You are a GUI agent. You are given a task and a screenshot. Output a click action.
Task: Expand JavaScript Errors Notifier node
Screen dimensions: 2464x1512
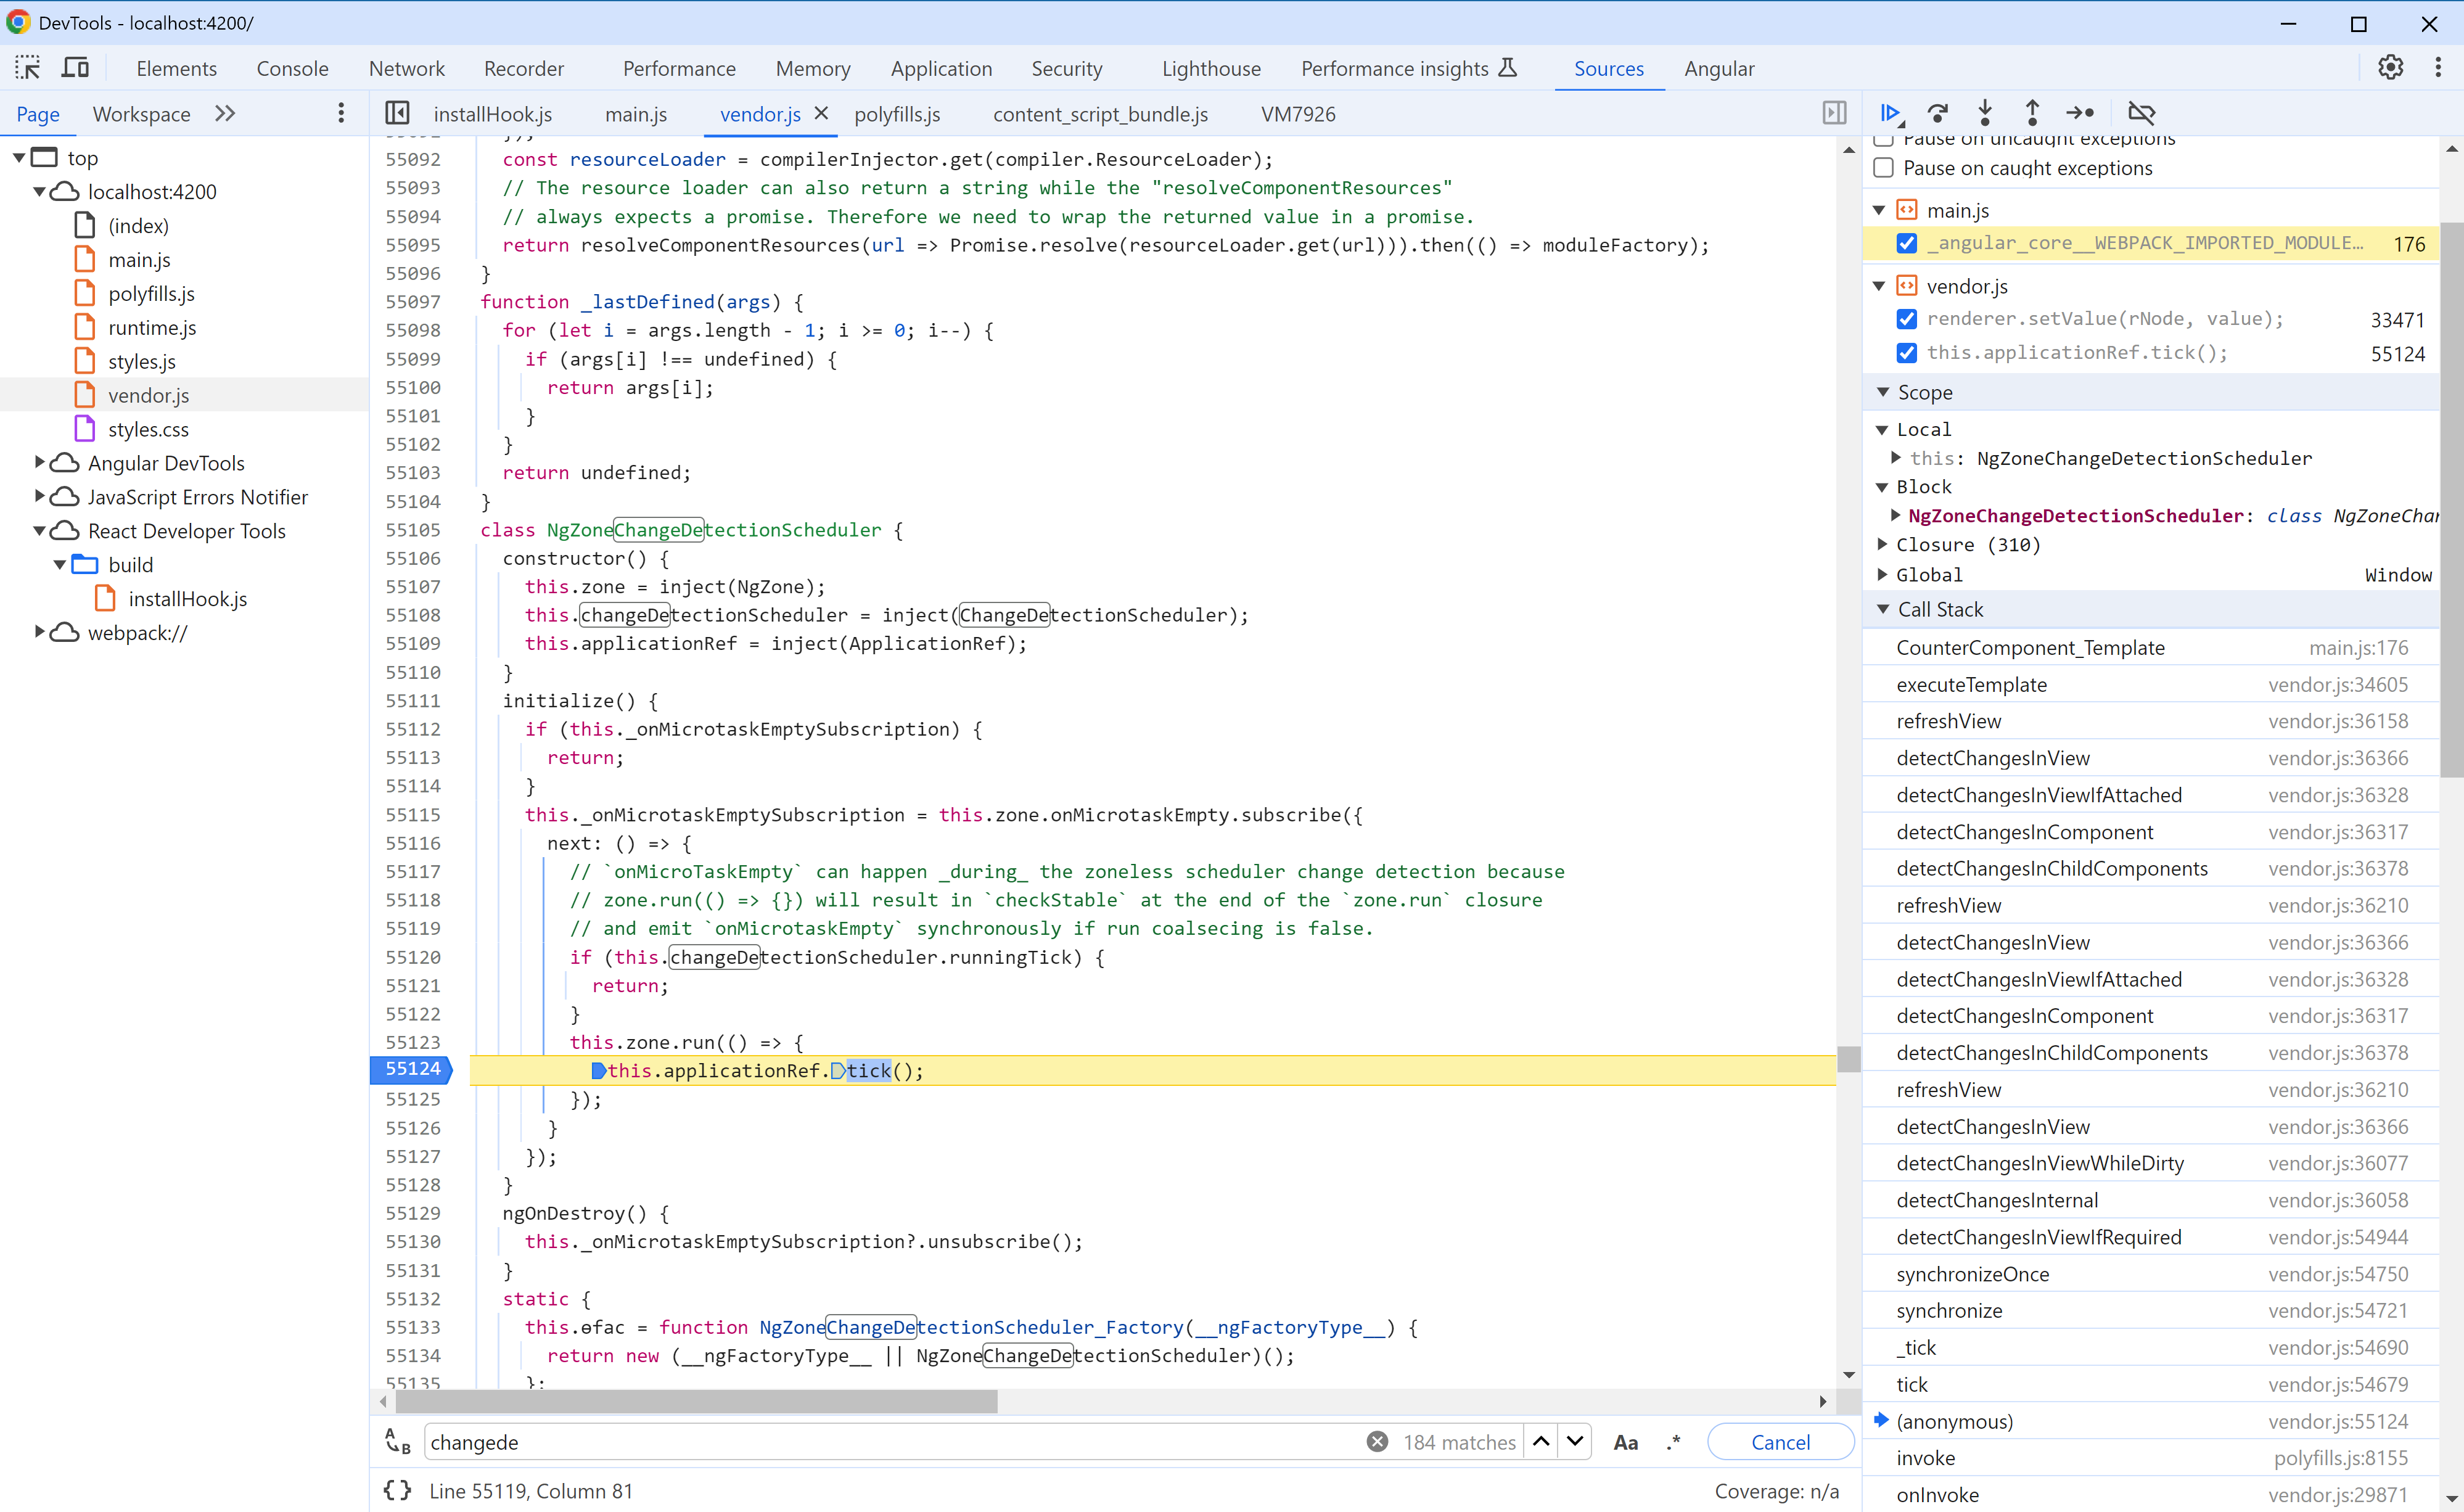tap(40, 496)
